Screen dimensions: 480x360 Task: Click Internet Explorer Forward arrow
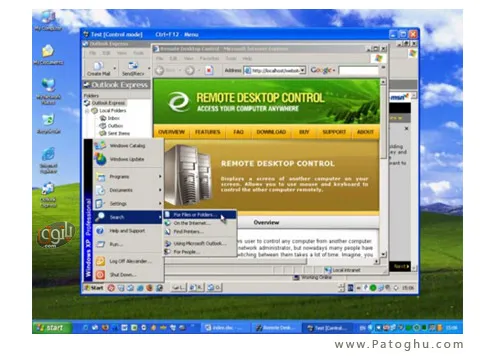pos(190,70)
